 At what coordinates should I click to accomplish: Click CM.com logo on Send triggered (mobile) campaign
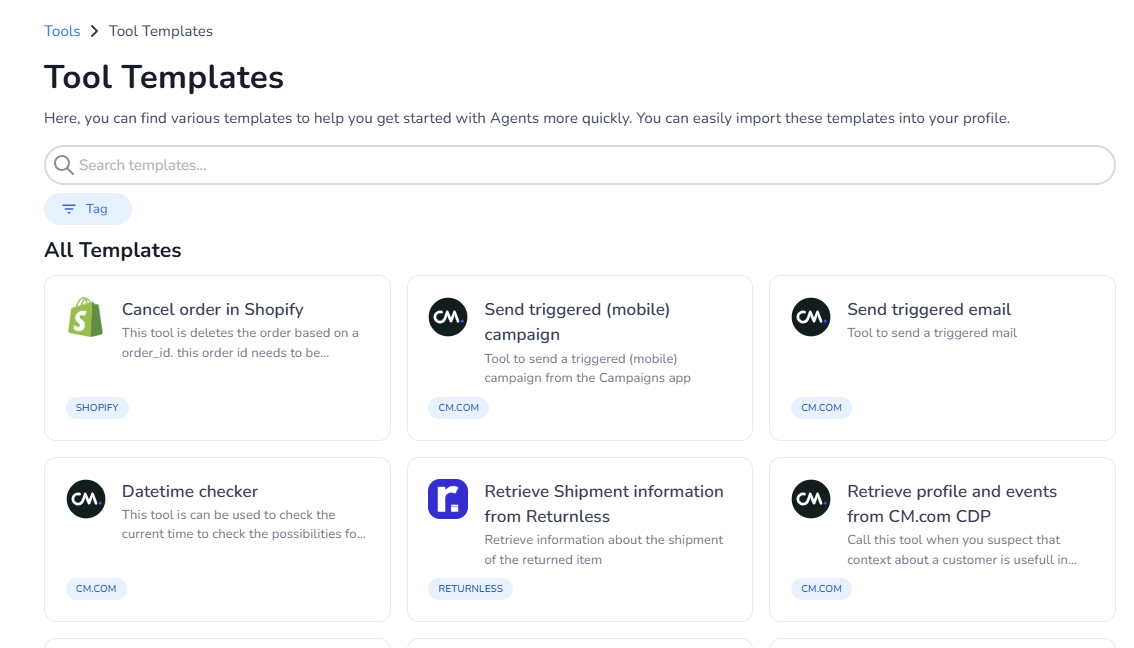(448, 317)
